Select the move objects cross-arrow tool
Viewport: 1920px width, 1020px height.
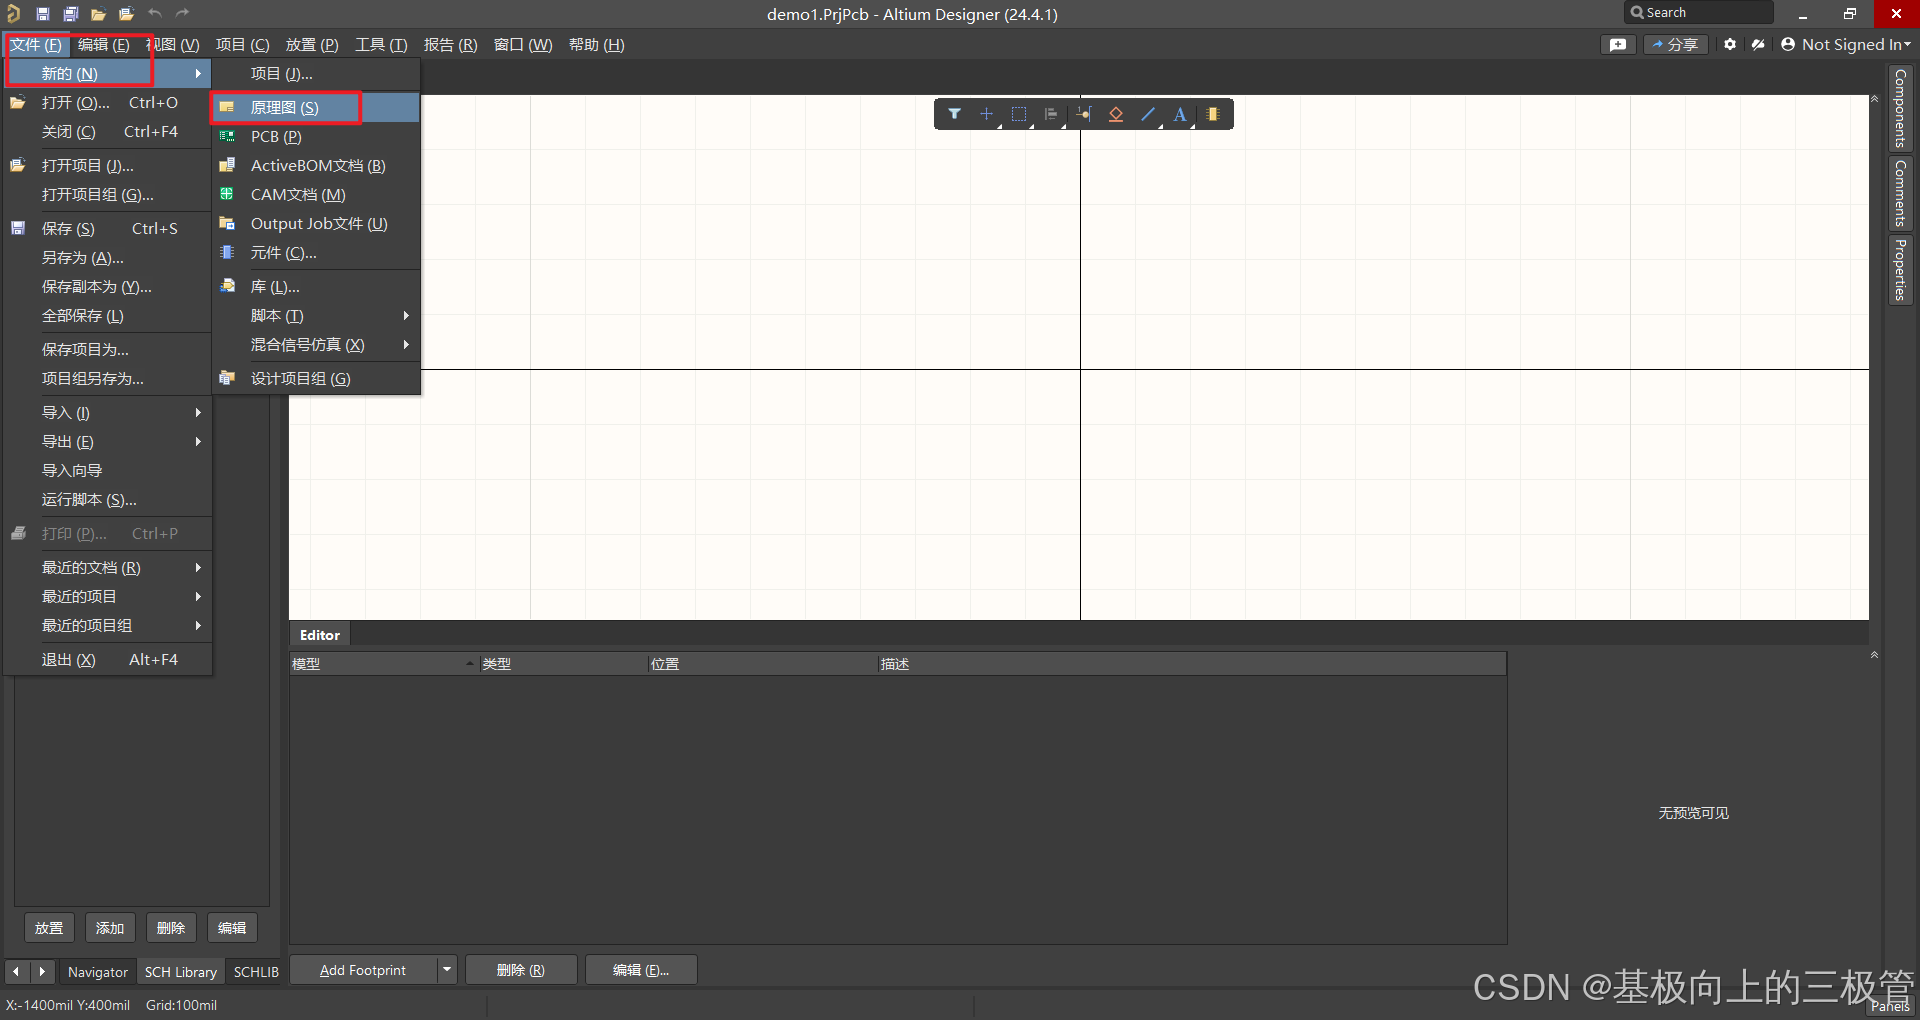pos(987,114)
